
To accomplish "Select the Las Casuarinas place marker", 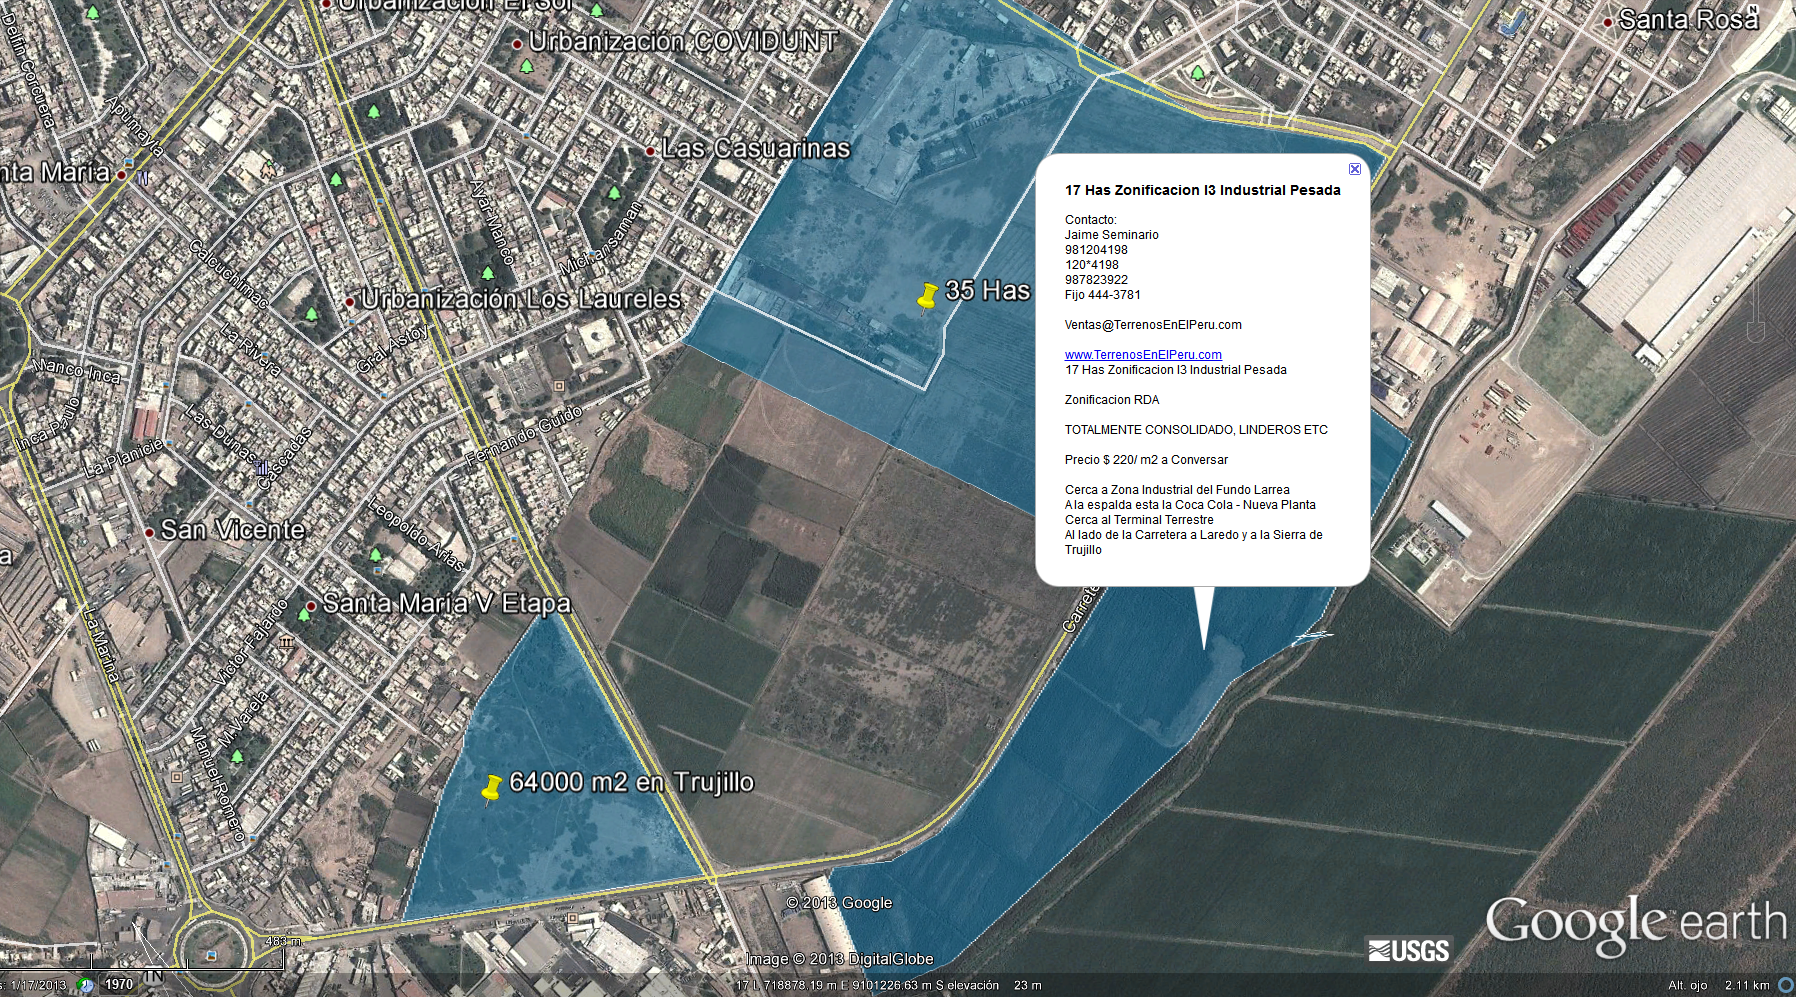I will coord(651,151).
